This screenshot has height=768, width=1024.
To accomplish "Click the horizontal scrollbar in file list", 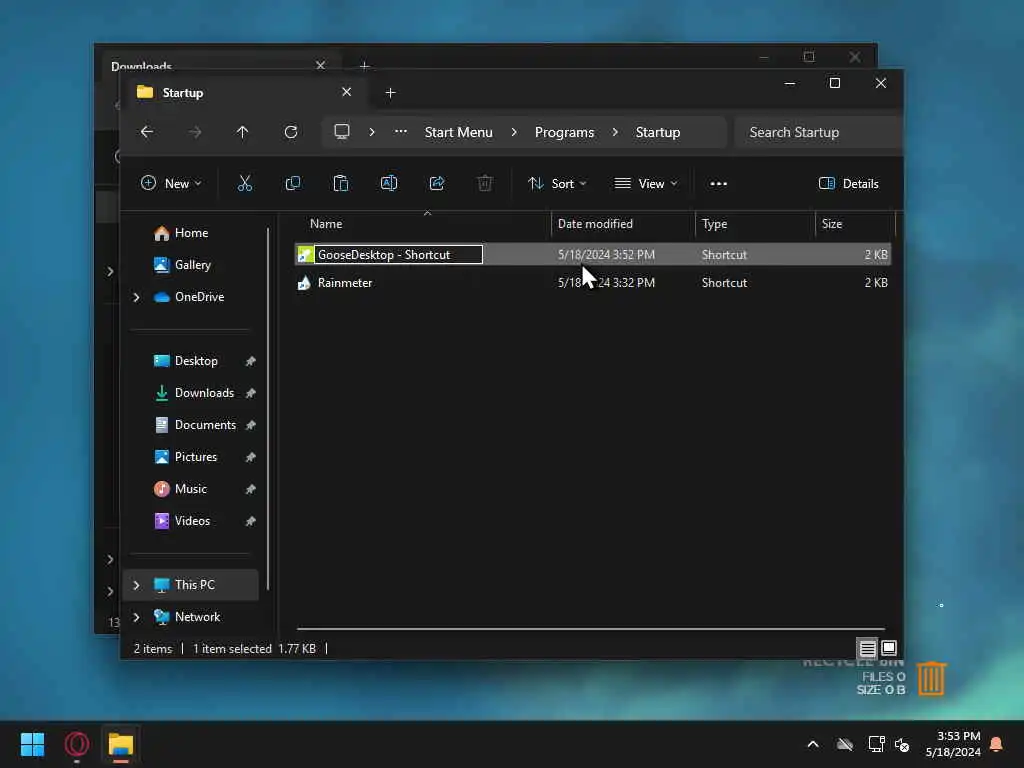I will click(590, 629).
